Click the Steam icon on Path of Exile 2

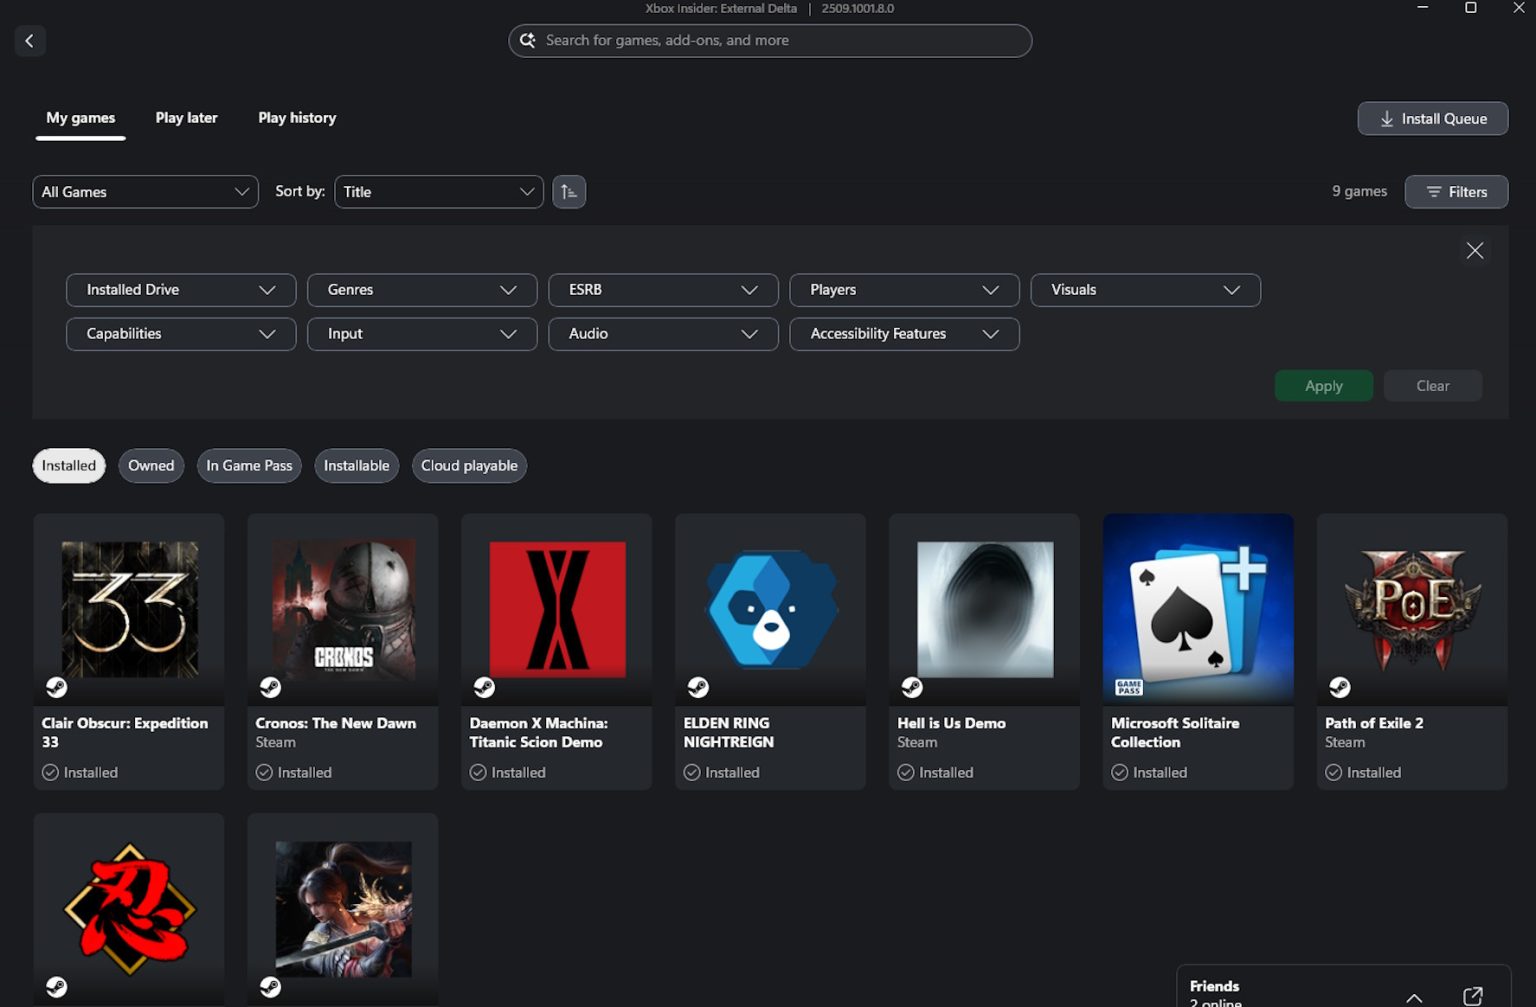pos(1340,687)
